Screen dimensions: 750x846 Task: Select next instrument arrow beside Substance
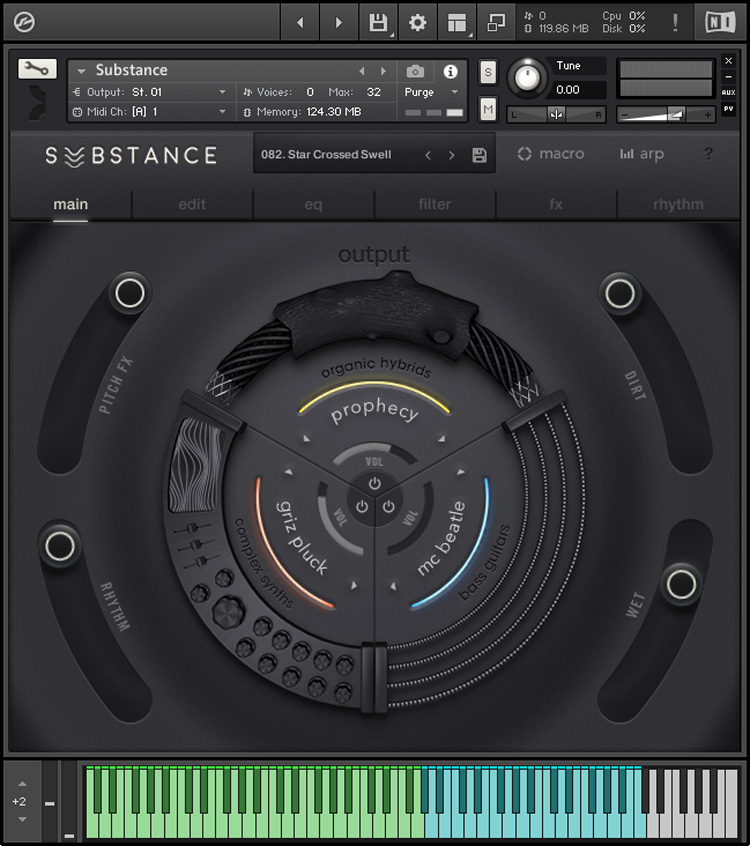point(383,71)
